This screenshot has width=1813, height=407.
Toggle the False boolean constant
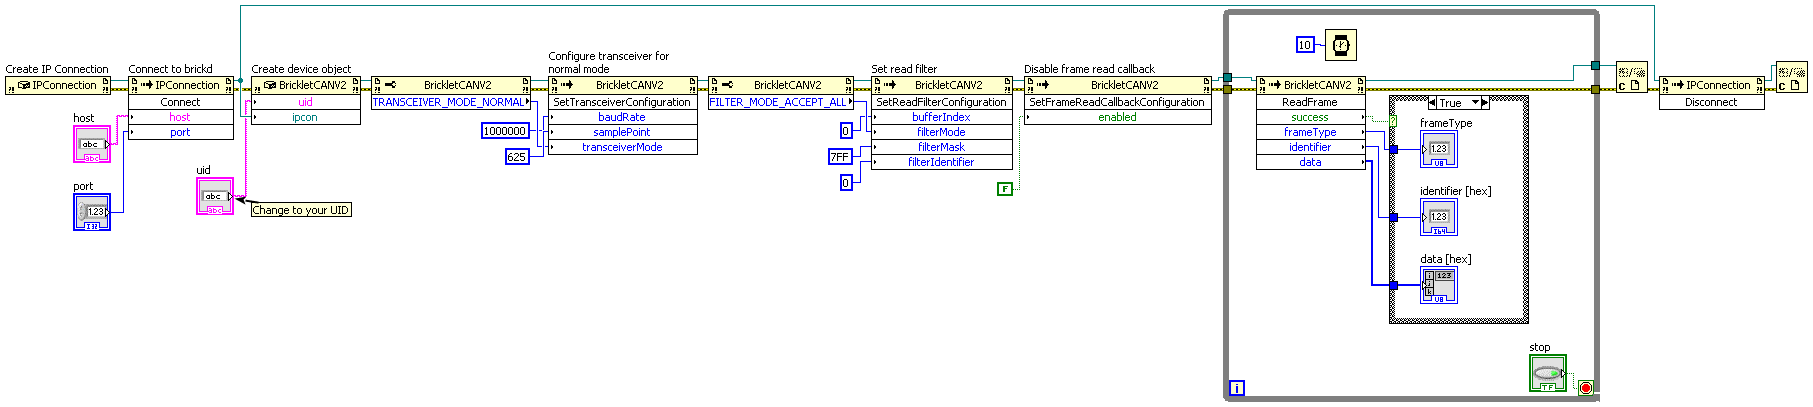tap(1004, 188)
